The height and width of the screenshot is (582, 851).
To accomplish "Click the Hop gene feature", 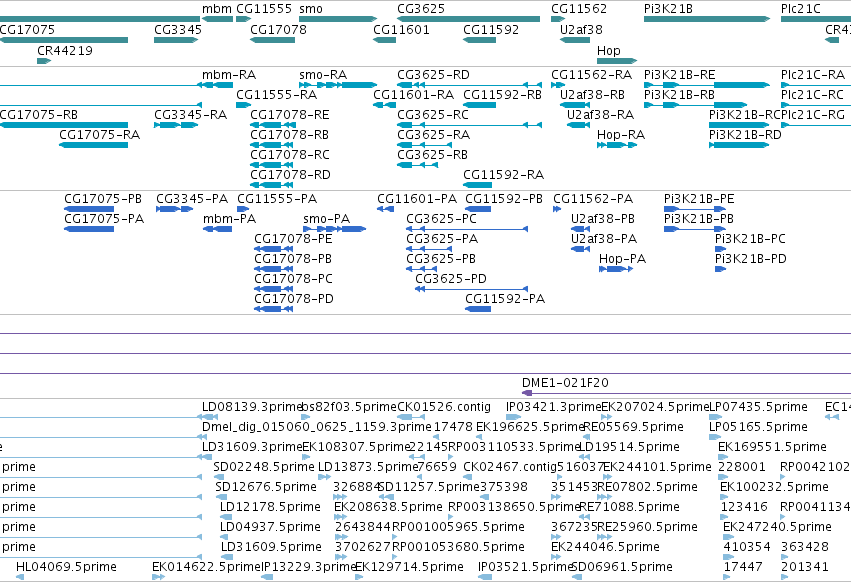I will coord(617,61).
